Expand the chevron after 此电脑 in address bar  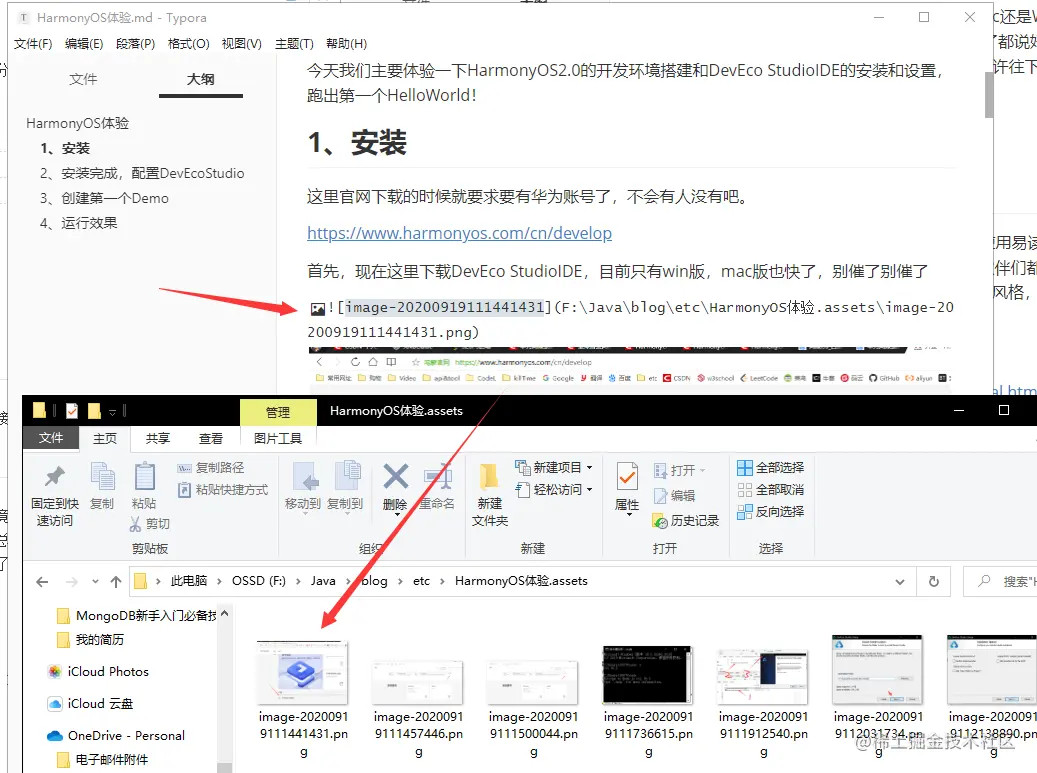click(220, 581)
